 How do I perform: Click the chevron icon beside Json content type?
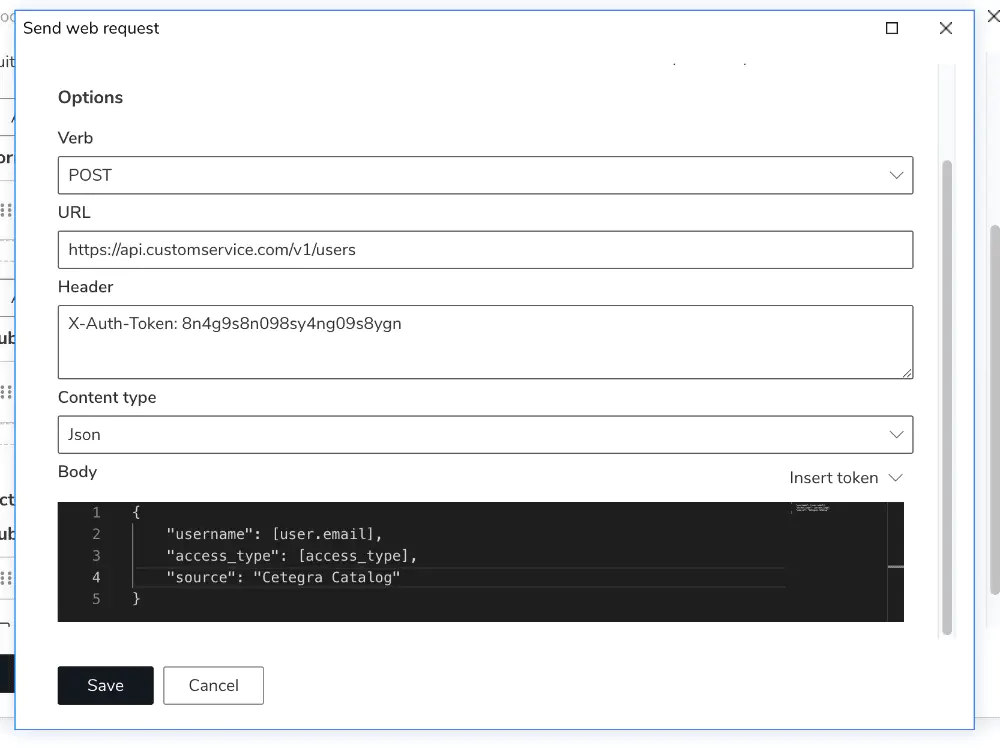[x=897, y=435]
